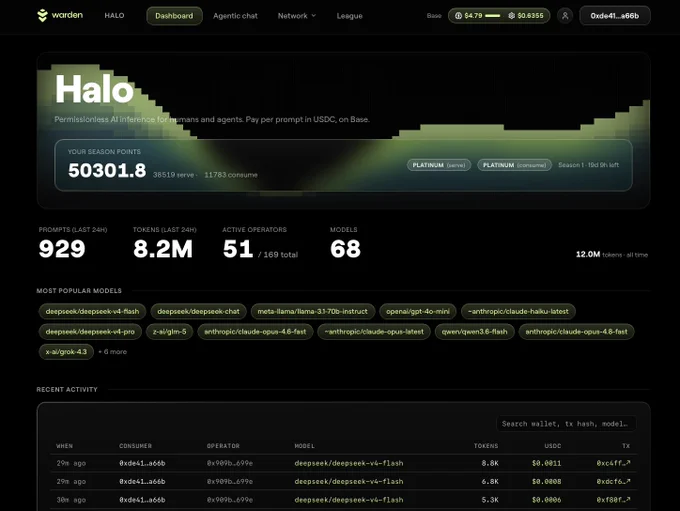Click '30m ago' timestamp row

71,500
